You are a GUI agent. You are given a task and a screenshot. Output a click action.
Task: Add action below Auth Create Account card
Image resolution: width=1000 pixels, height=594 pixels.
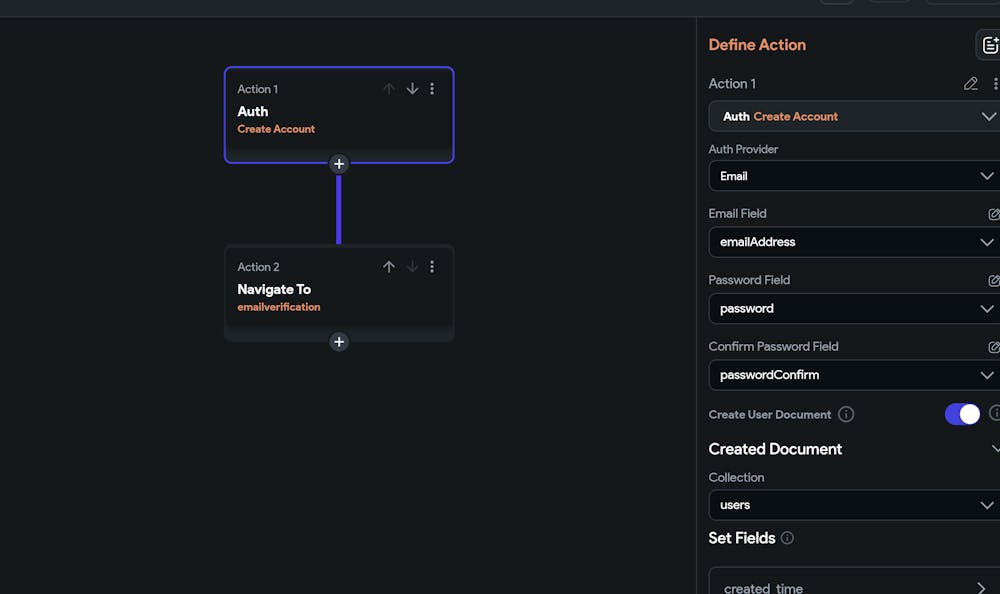pos(339,164)
